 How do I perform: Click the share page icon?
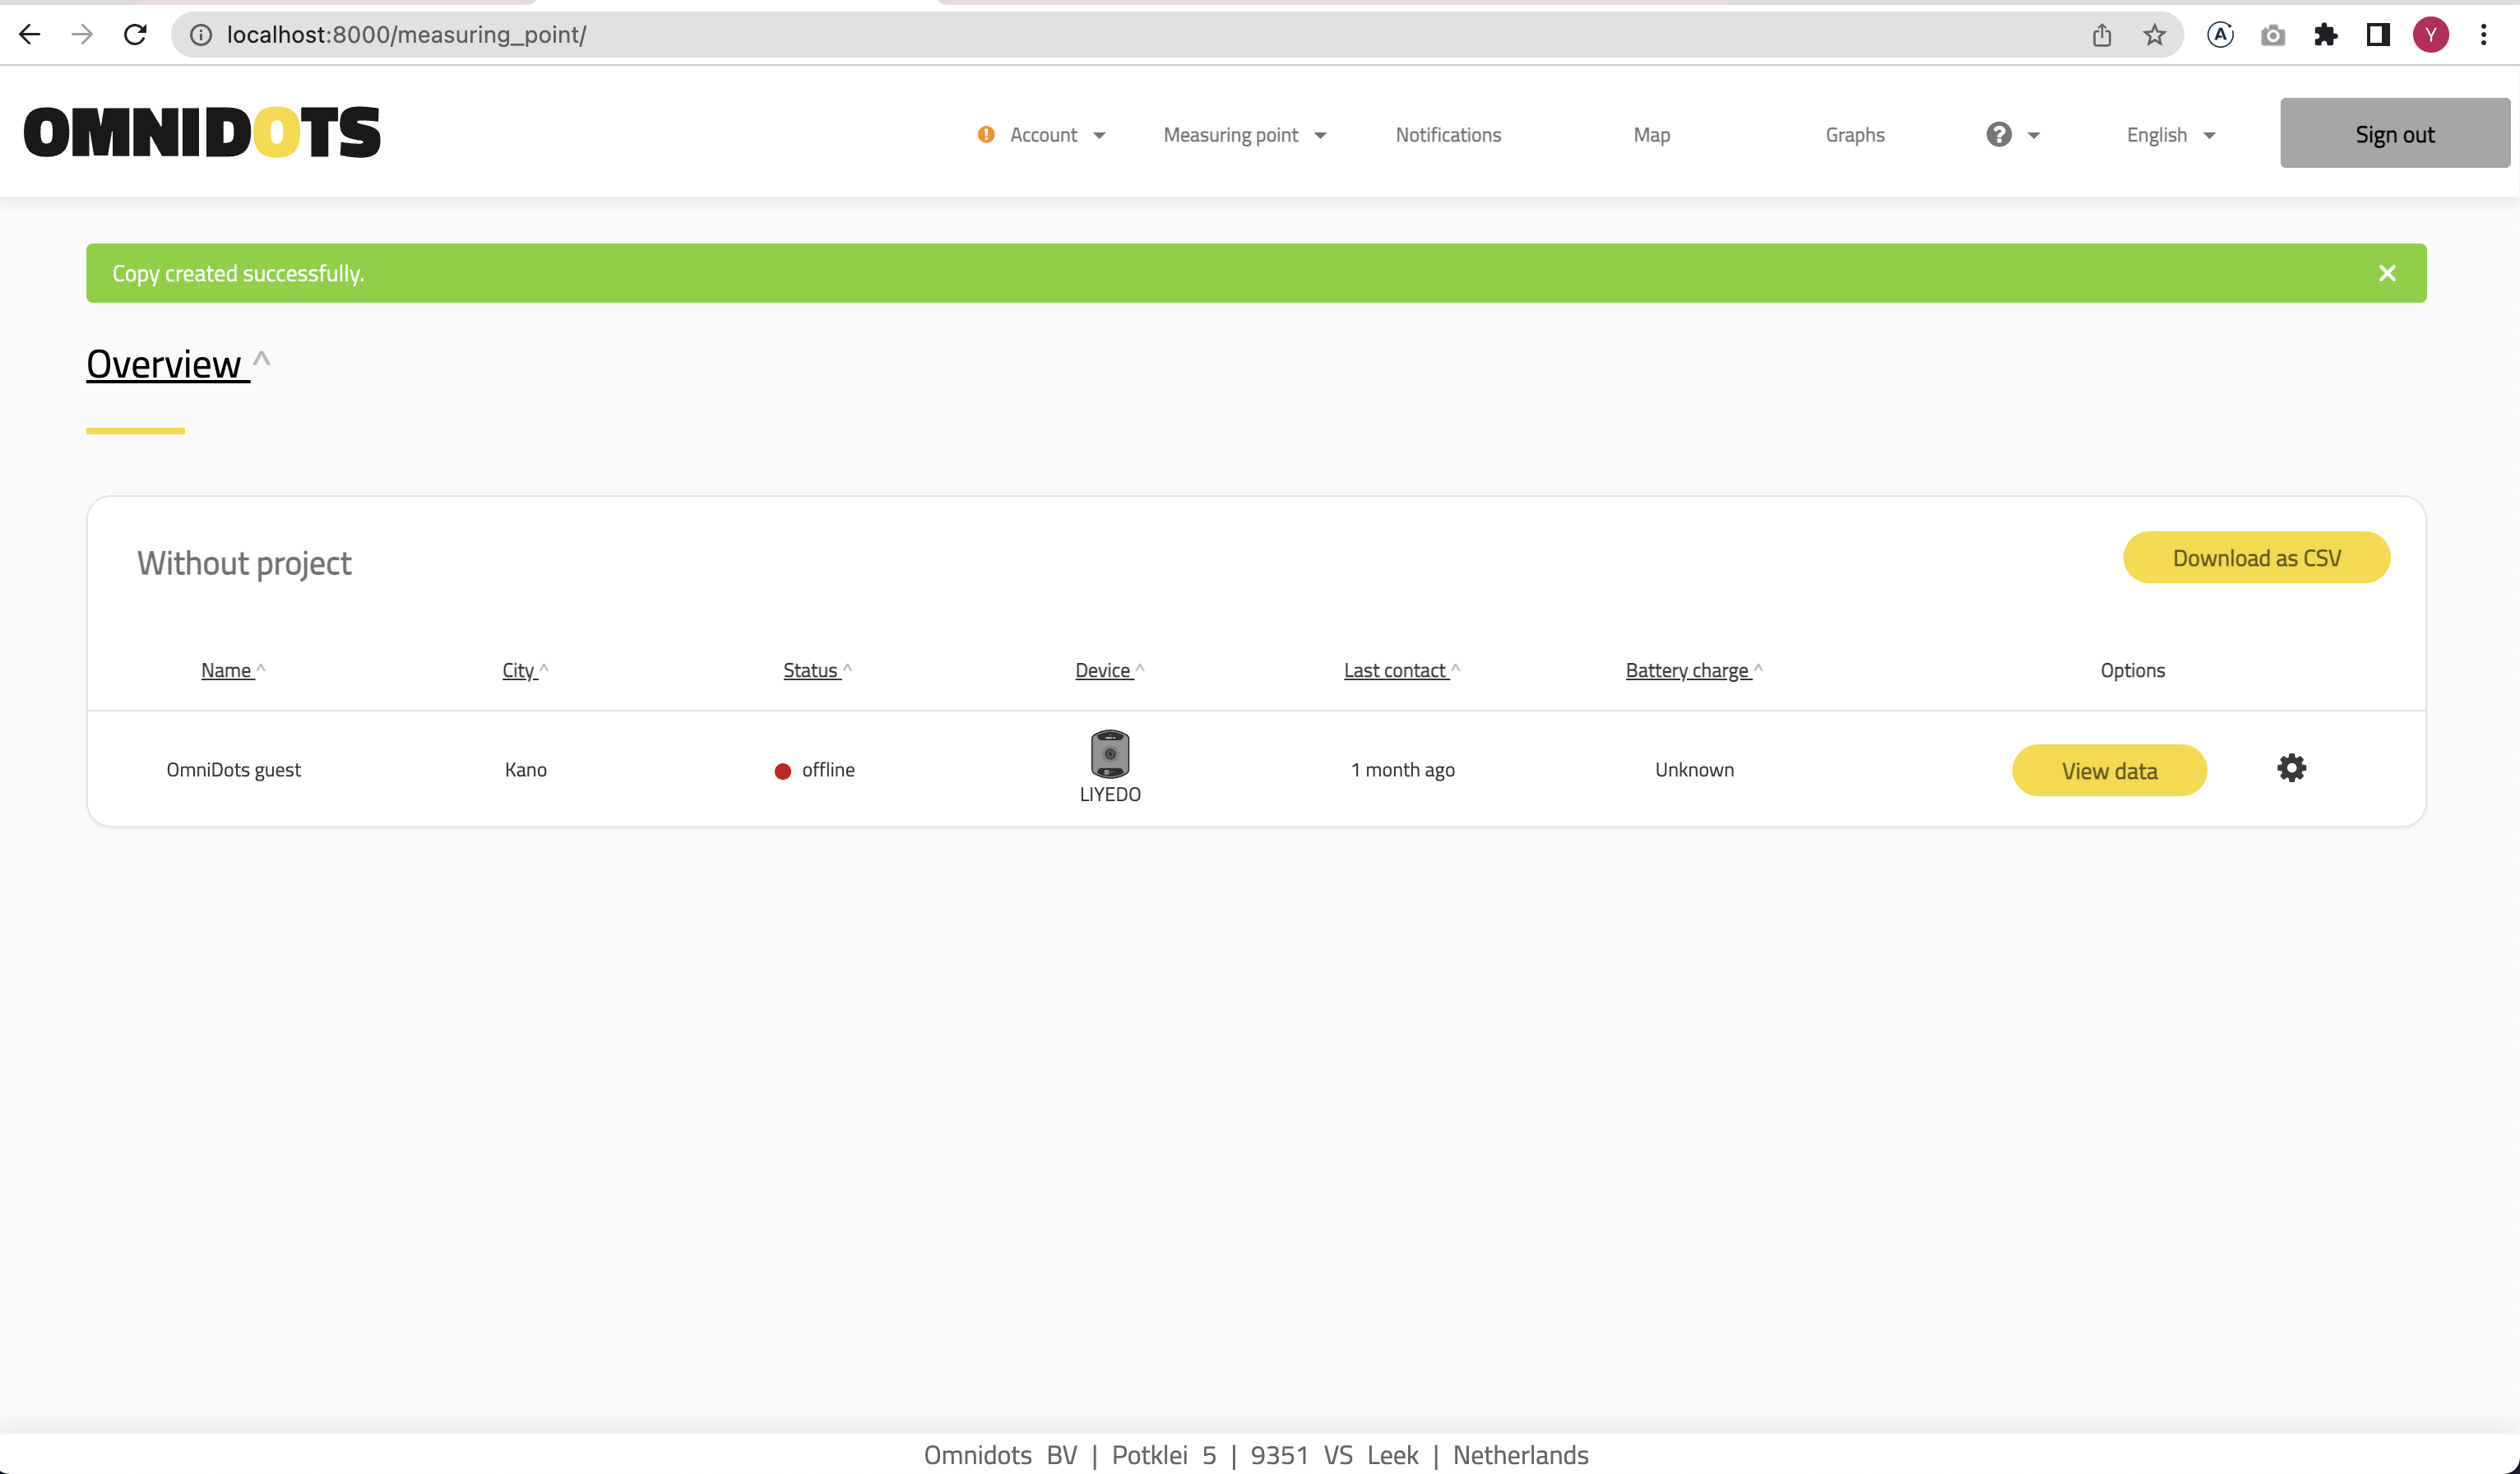pos(2102,35)
